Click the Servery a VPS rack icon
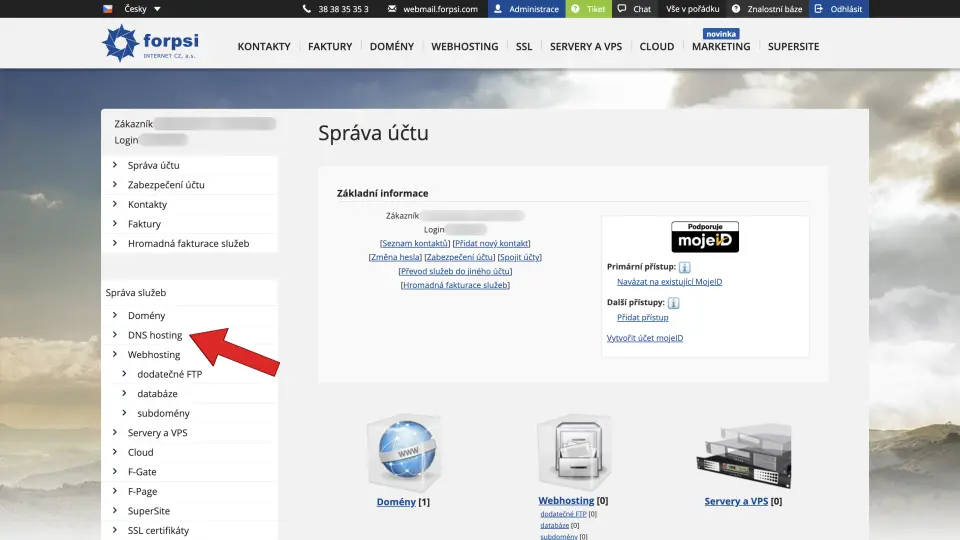Screen dimensions: 960x540 pos(743,457)
